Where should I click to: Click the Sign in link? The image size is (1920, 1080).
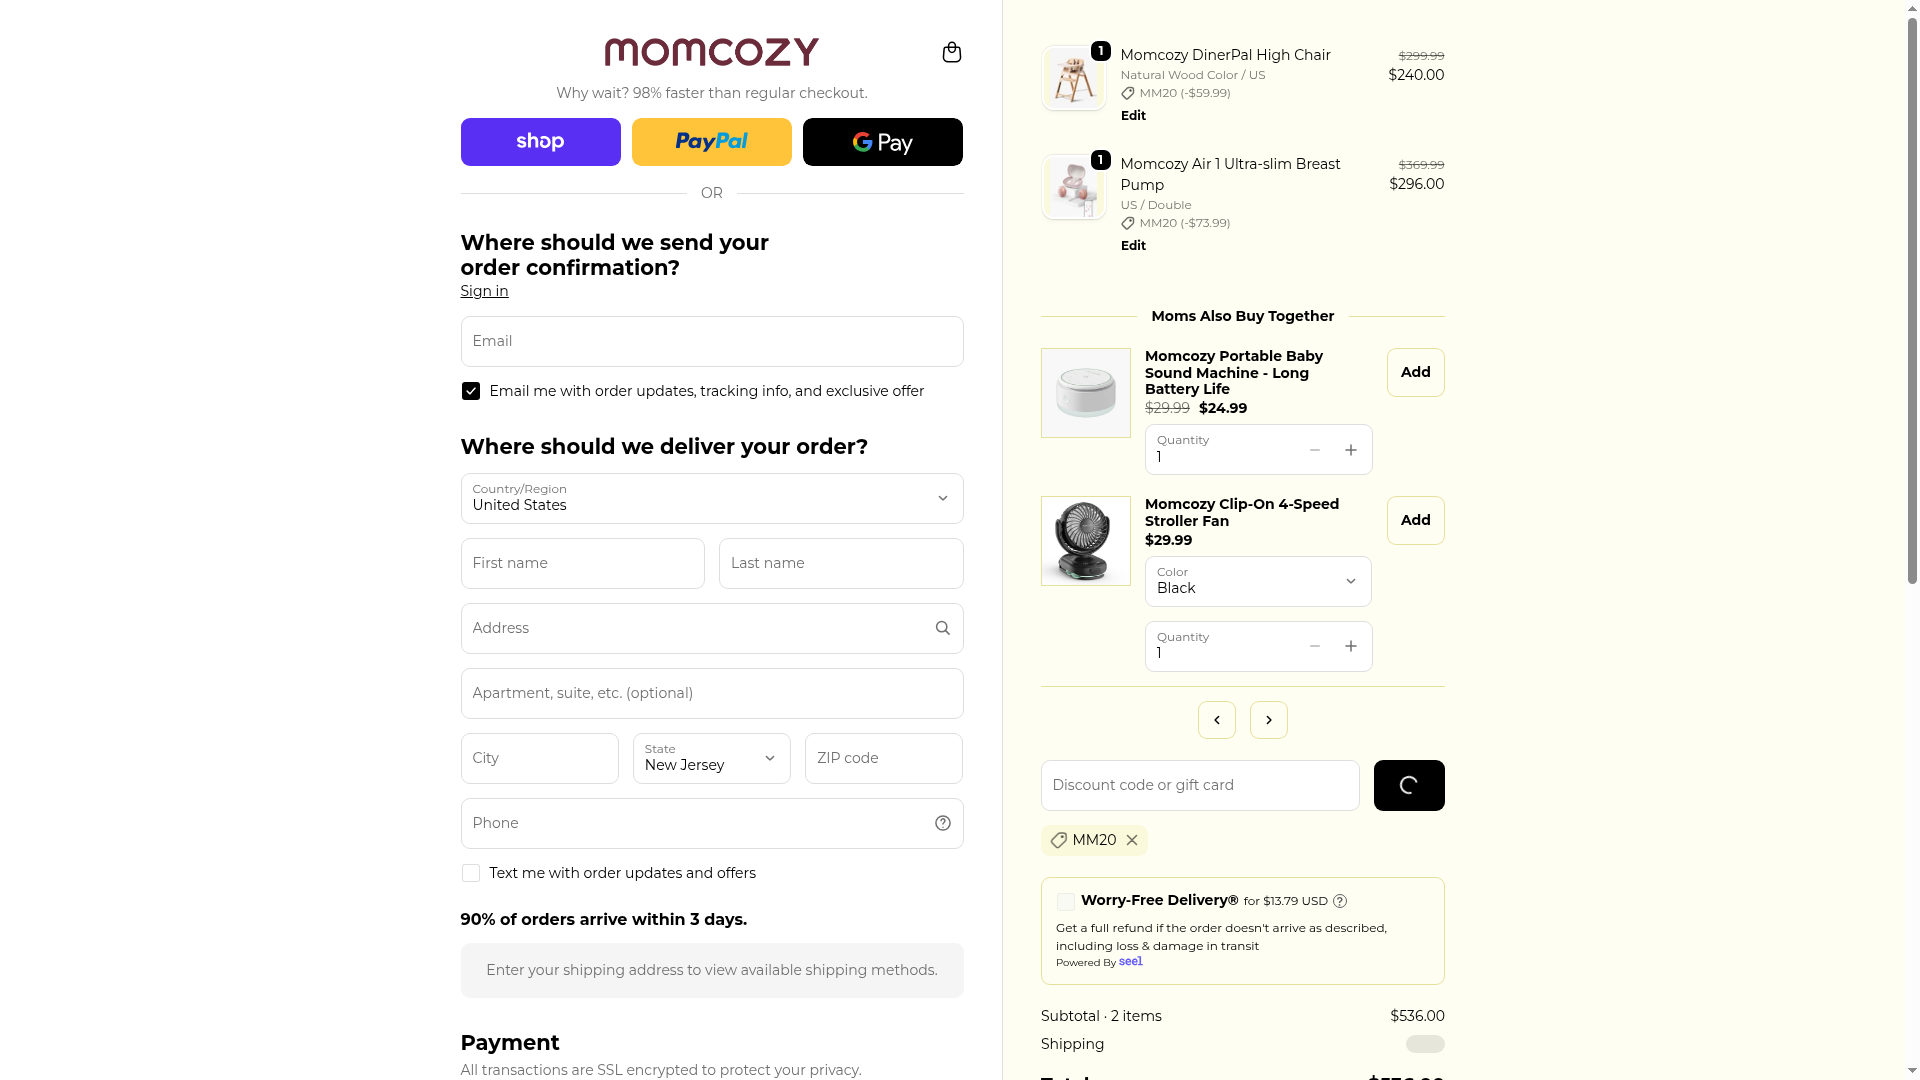484,291
